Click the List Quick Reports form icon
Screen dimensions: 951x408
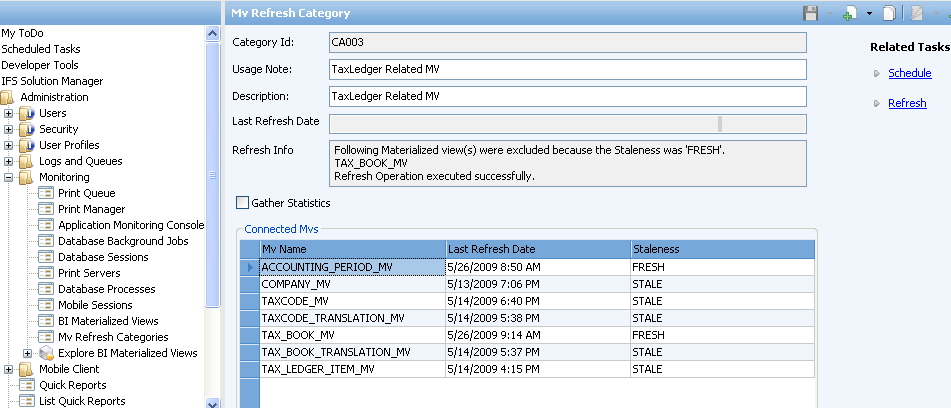(x=27, y=401)
